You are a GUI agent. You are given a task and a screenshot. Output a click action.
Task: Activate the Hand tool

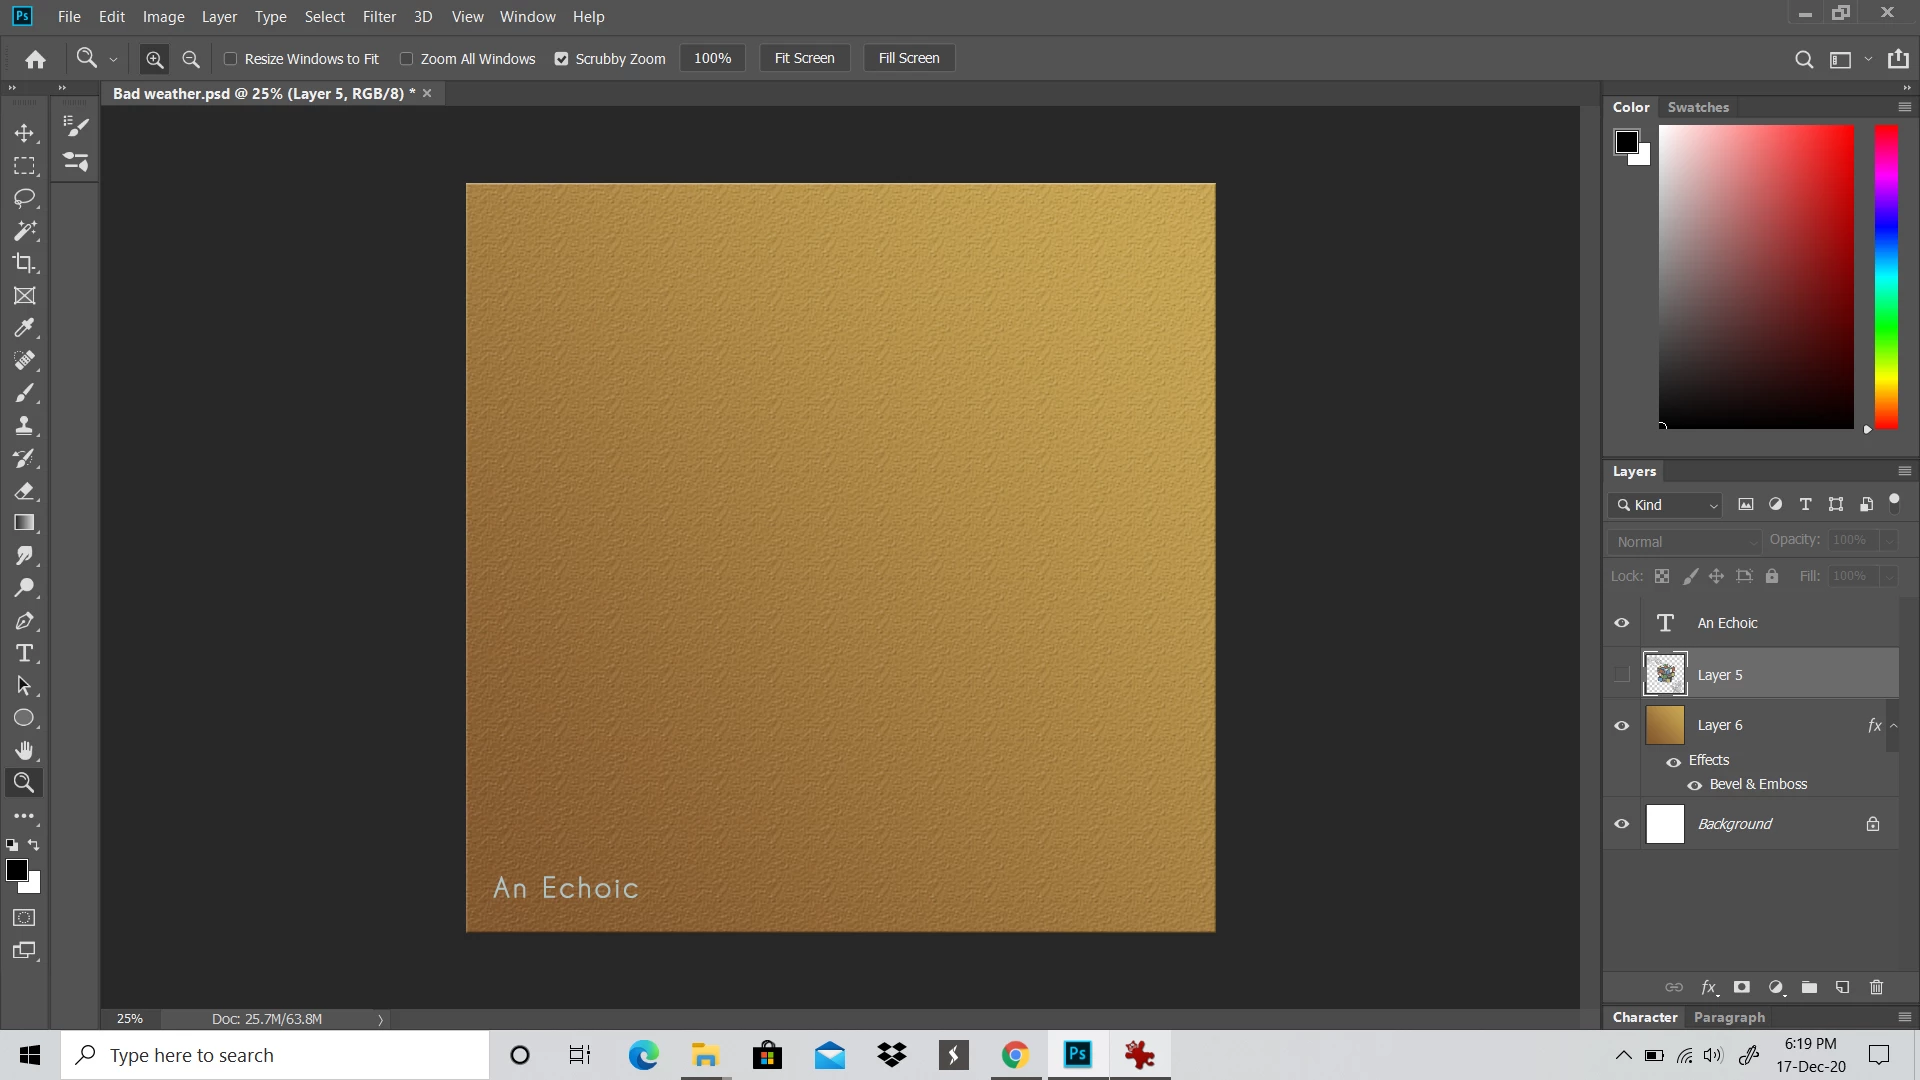click(x=24, y=750)
